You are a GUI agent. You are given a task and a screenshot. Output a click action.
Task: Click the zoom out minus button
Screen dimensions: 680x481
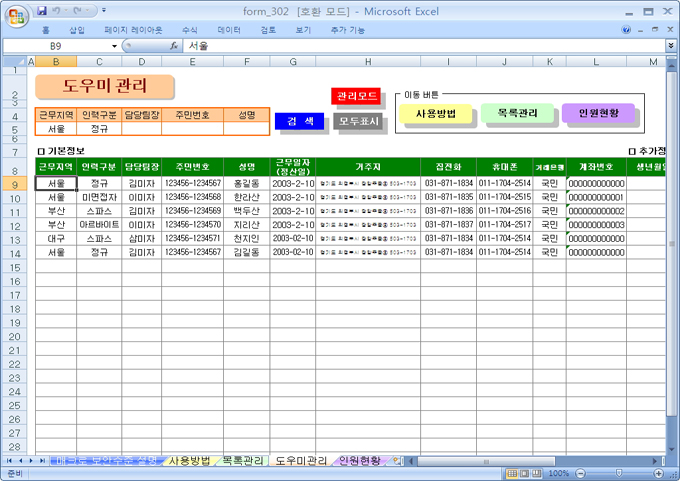579,473
